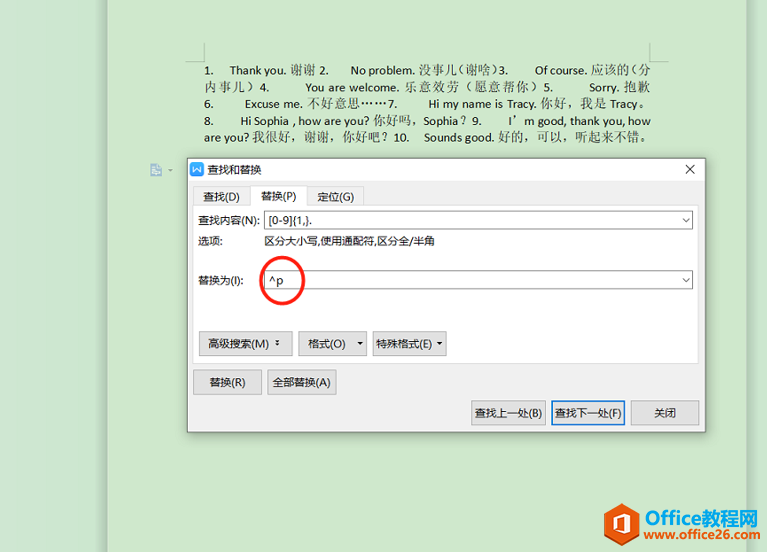Click the text 'Thank you.' in document

coord(258,70)
